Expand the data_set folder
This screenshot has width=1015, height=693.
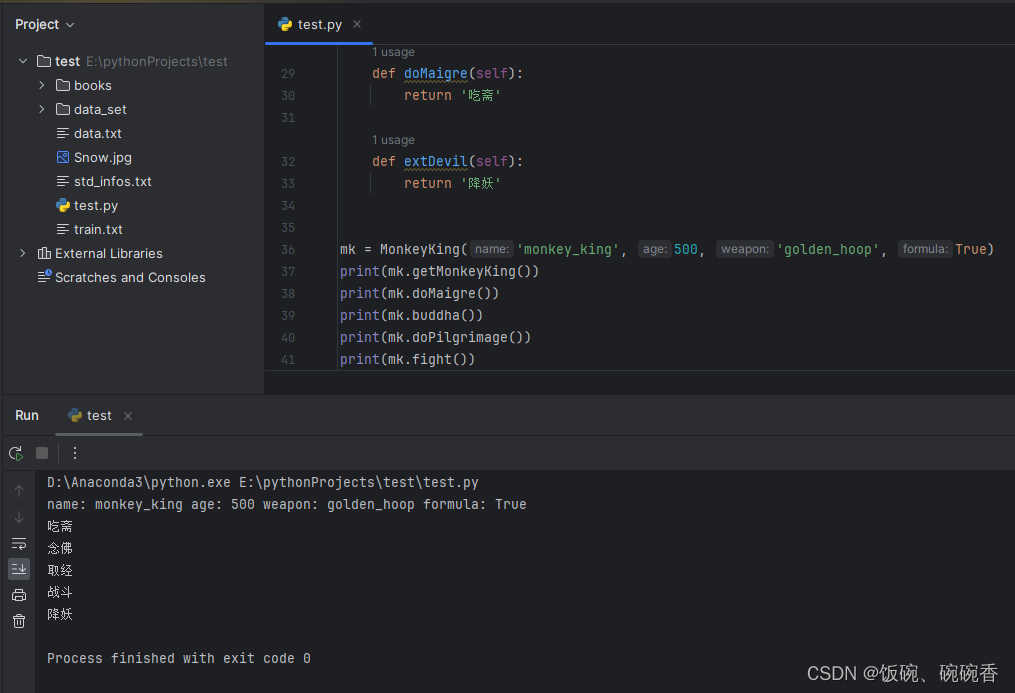click(x=42, y=109)
